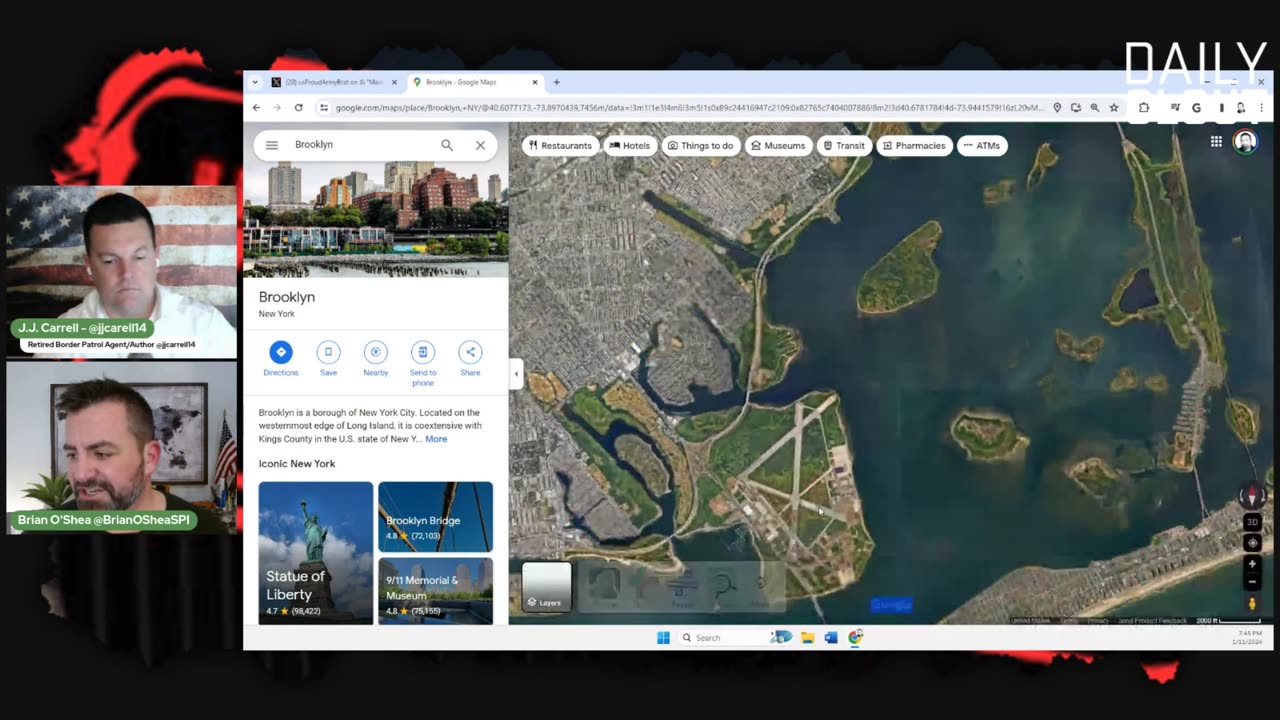Send Brooklyn to phone
Screen dimensions: 1280x720
point(423,364)
